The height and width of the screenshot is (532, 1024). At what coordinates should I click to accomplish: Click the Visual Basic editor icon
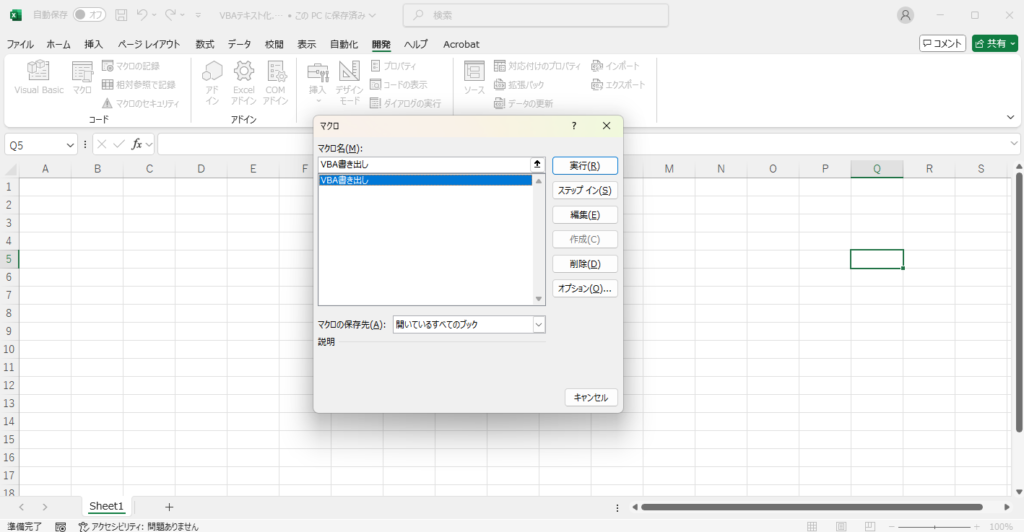pyautogui.click(x=39, y=72)
